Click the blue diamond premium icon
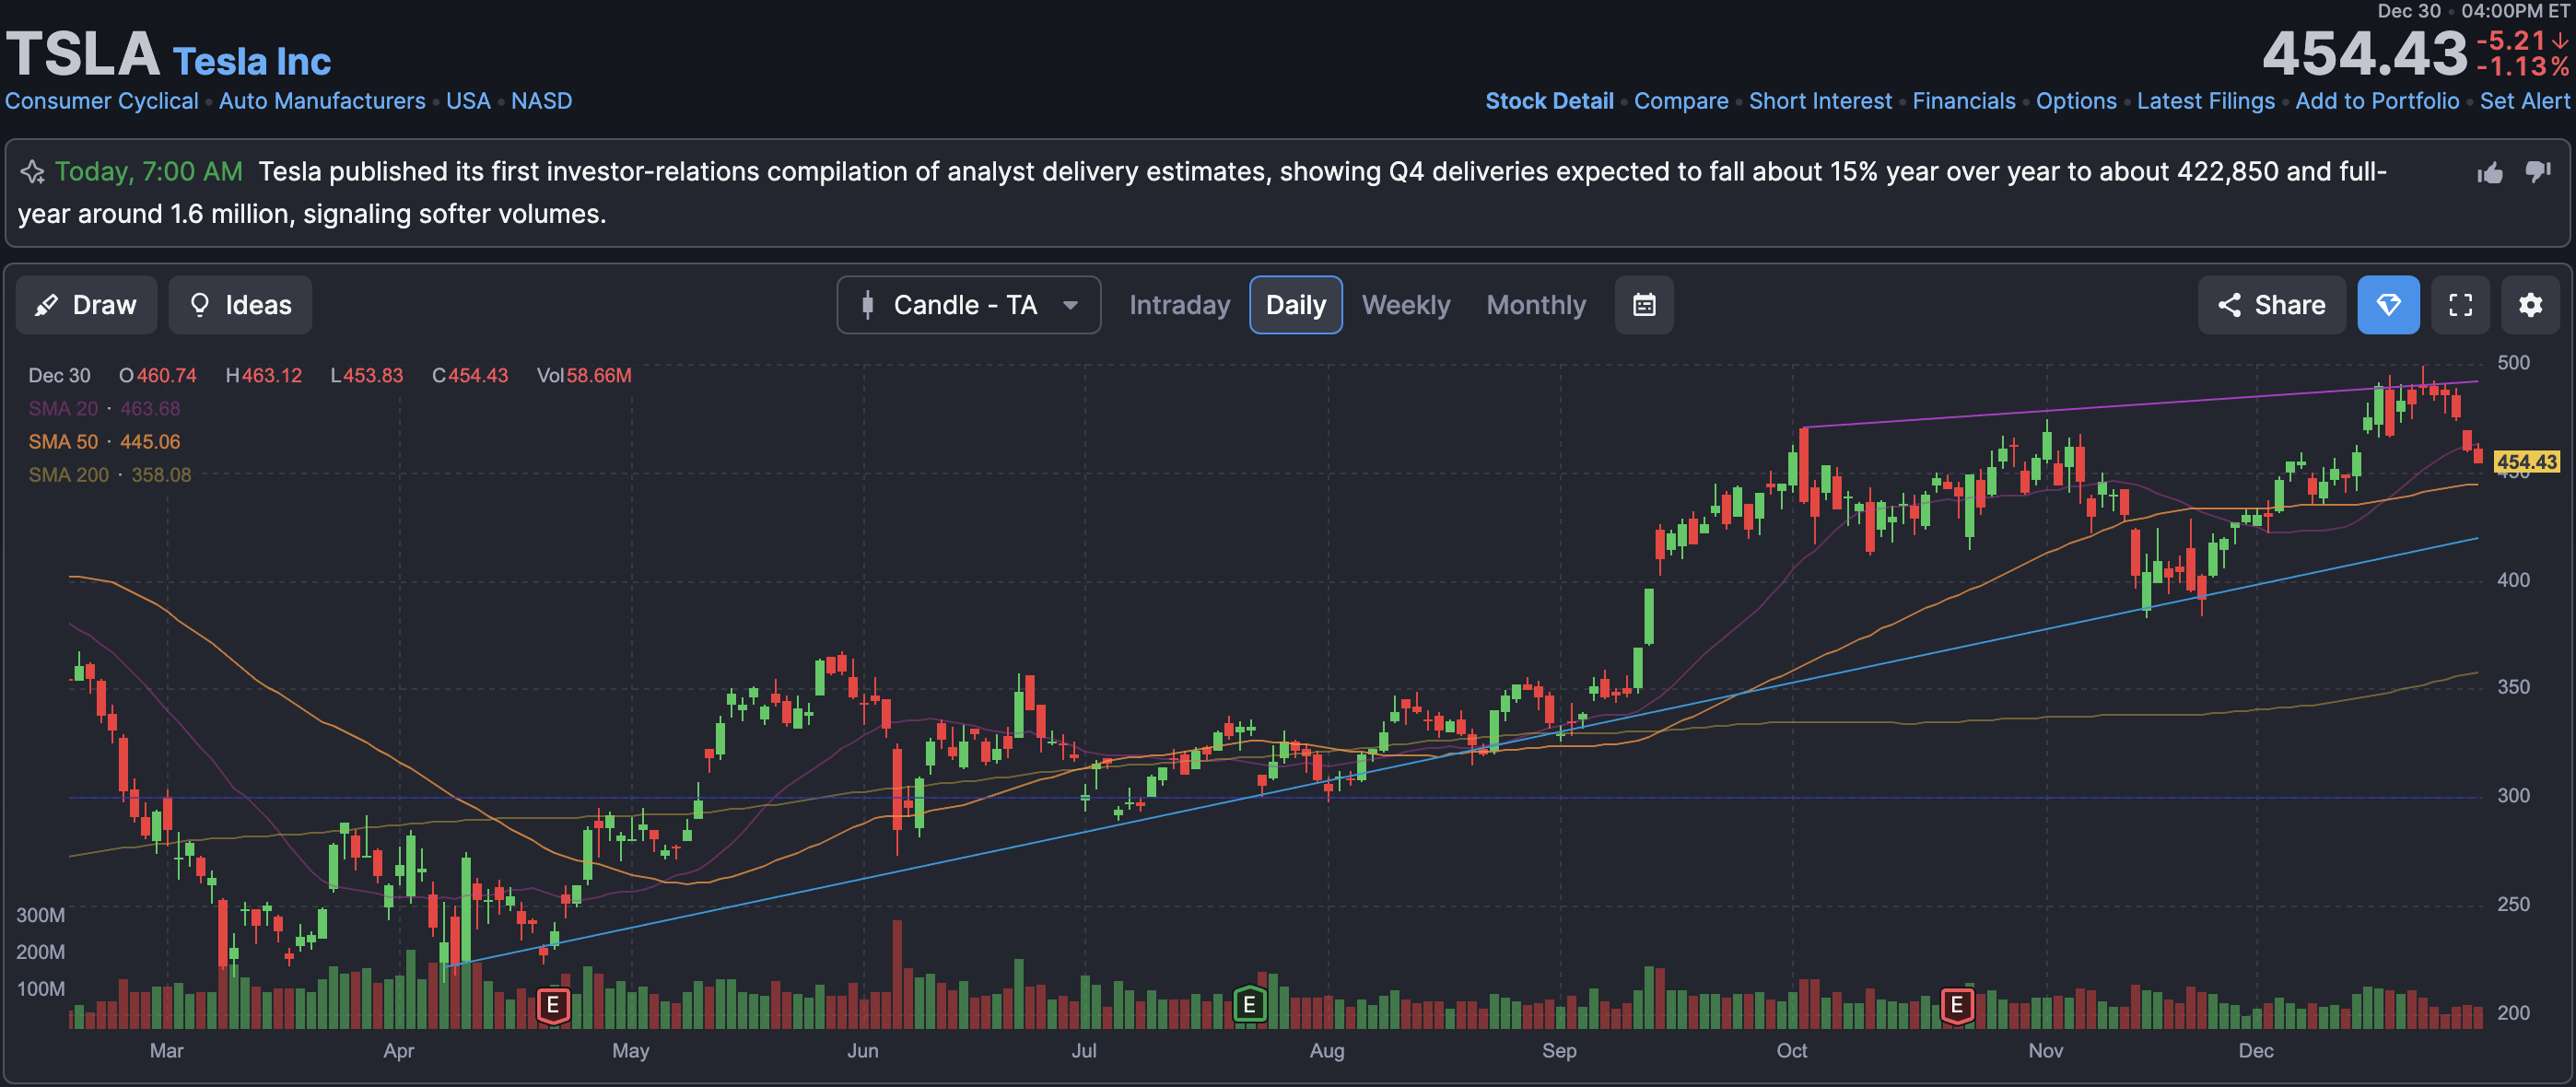The height and width of the screenshot is (1087, 2576). click(x=2387, y=305)
